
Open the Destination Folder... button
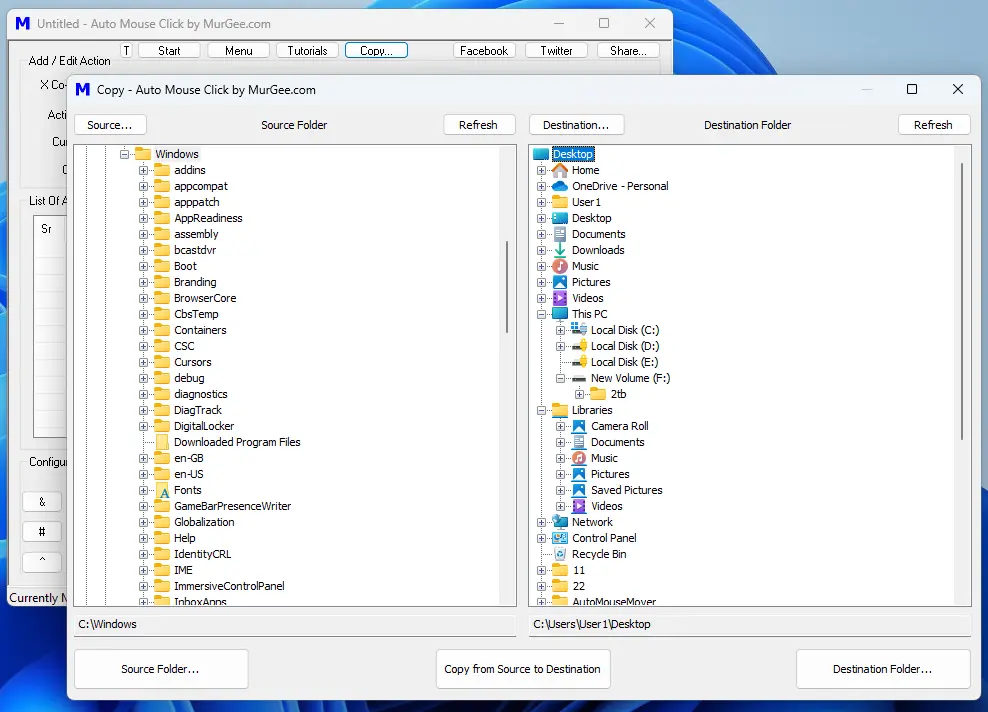883,669
